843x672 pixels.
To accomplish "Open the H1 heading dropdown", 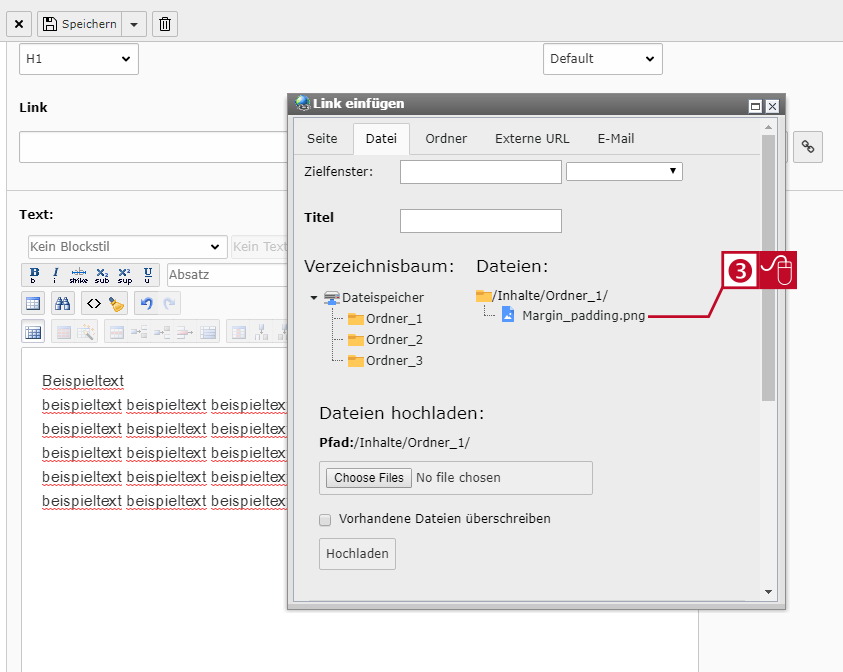I will (79, 59).
